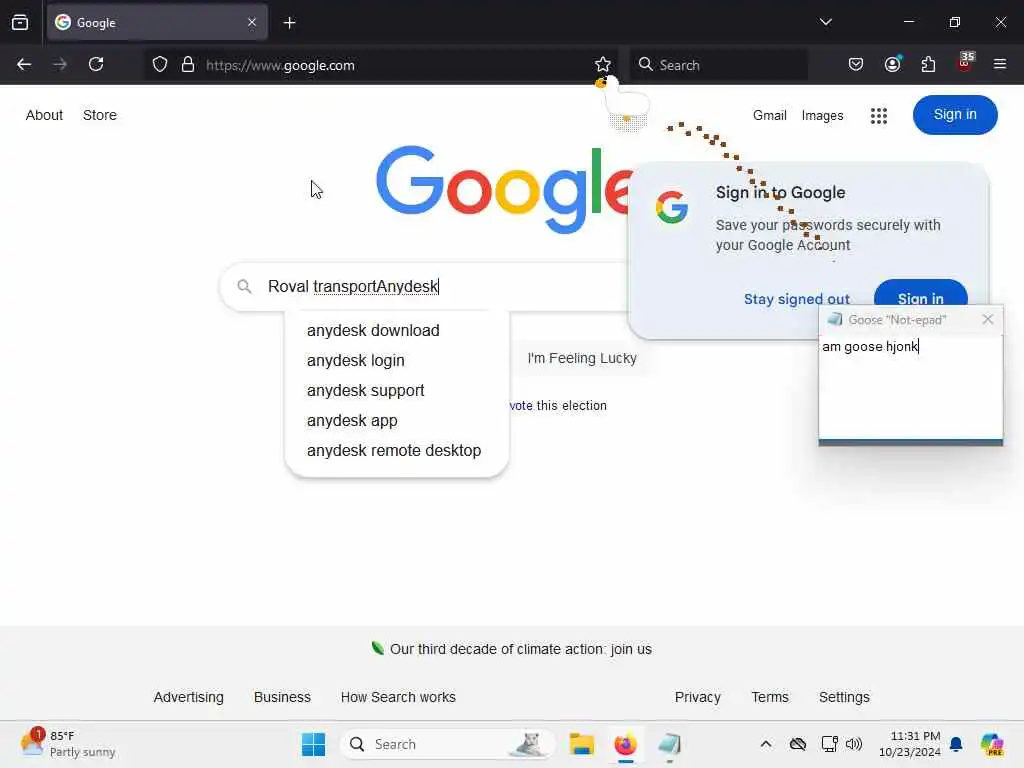This screenshot has width=1024, height=768.
Task: Open the Business footer link
Action: [x=282, y=697]
